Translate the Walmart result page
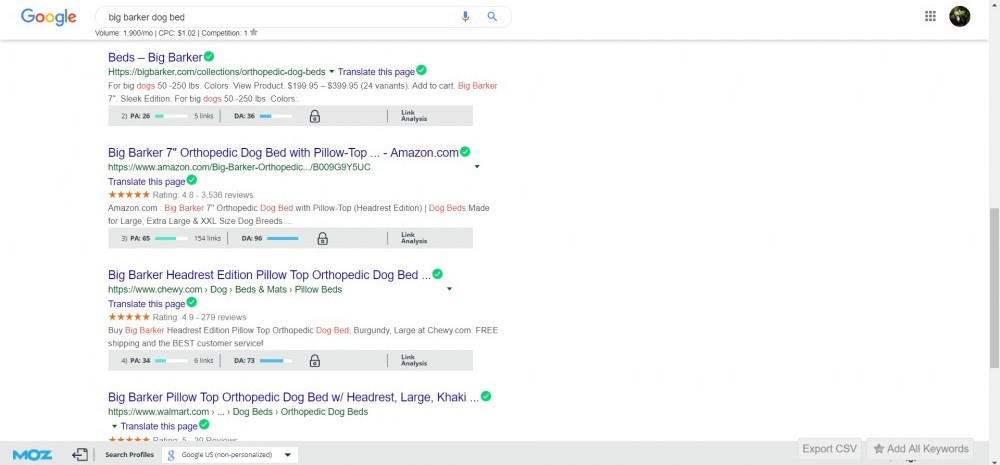Viewport: 1000px width, 465px height. point(159,427)
